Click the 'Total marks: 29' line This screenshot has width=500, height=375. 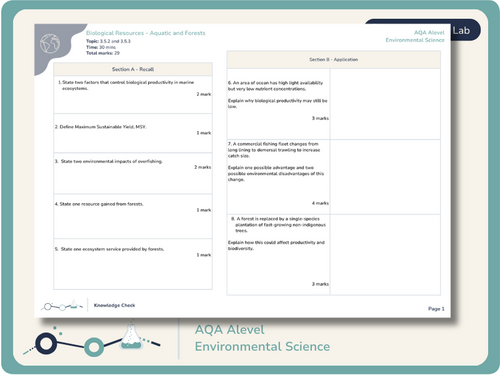point(103,53)
